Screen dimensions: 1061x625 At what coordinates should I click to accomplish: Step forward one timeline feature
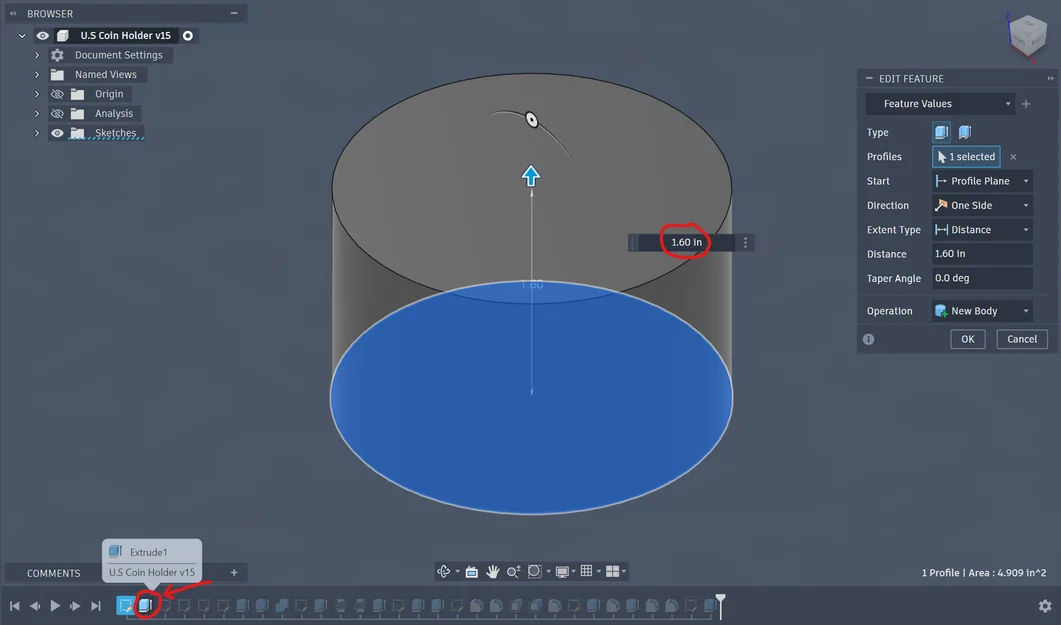tap(75, 605)
